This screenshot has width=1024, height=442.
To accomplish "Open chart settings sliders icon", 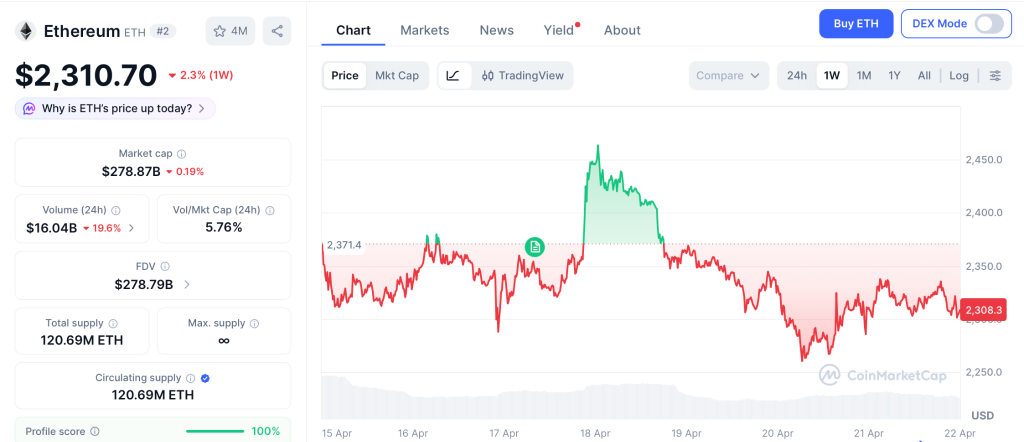I will (x=994, y=76).
